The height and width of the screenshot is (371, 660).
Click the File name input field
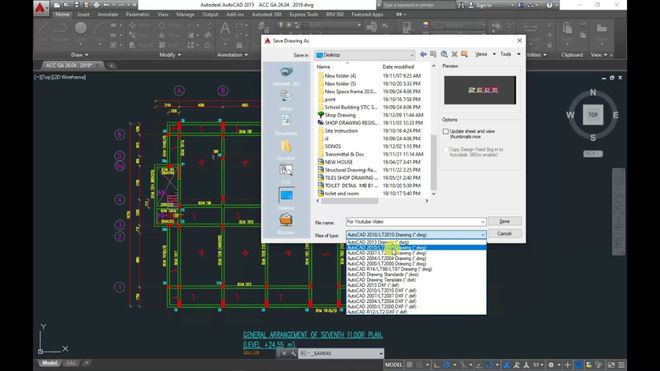(x=416, y=222)
